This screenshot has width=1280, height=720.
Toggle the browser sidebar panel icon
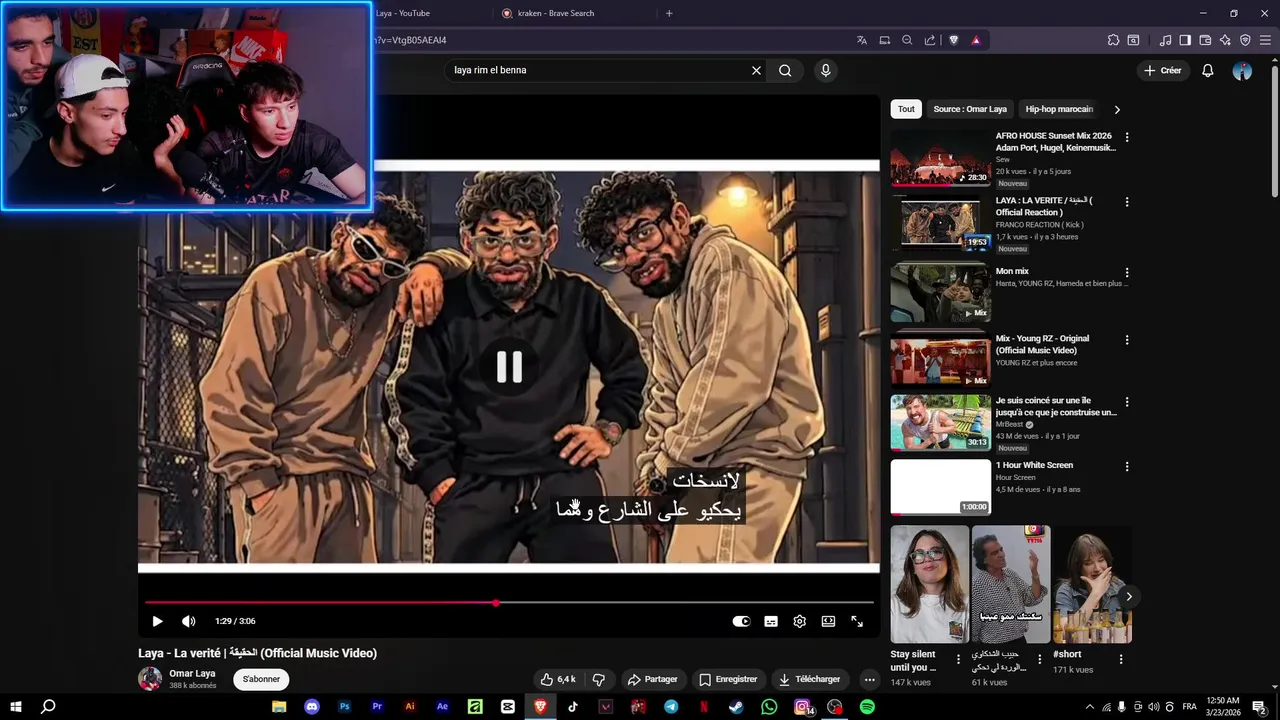tap(1185, 40)
